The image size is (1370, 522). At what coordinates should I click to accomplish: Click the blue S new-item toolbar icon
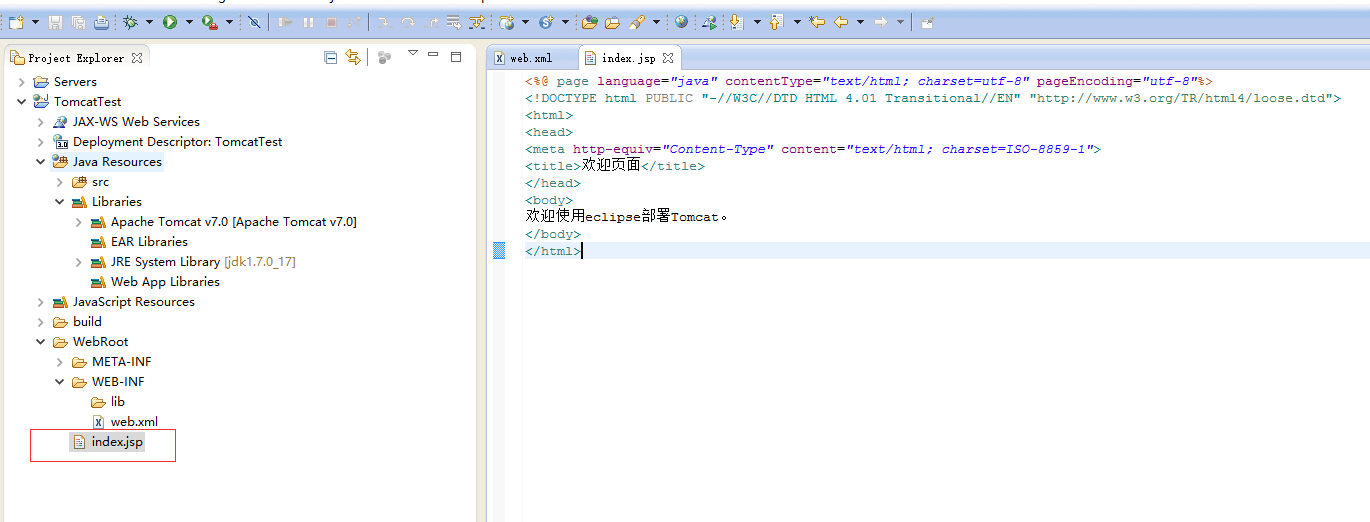click(x=546, y=22)
